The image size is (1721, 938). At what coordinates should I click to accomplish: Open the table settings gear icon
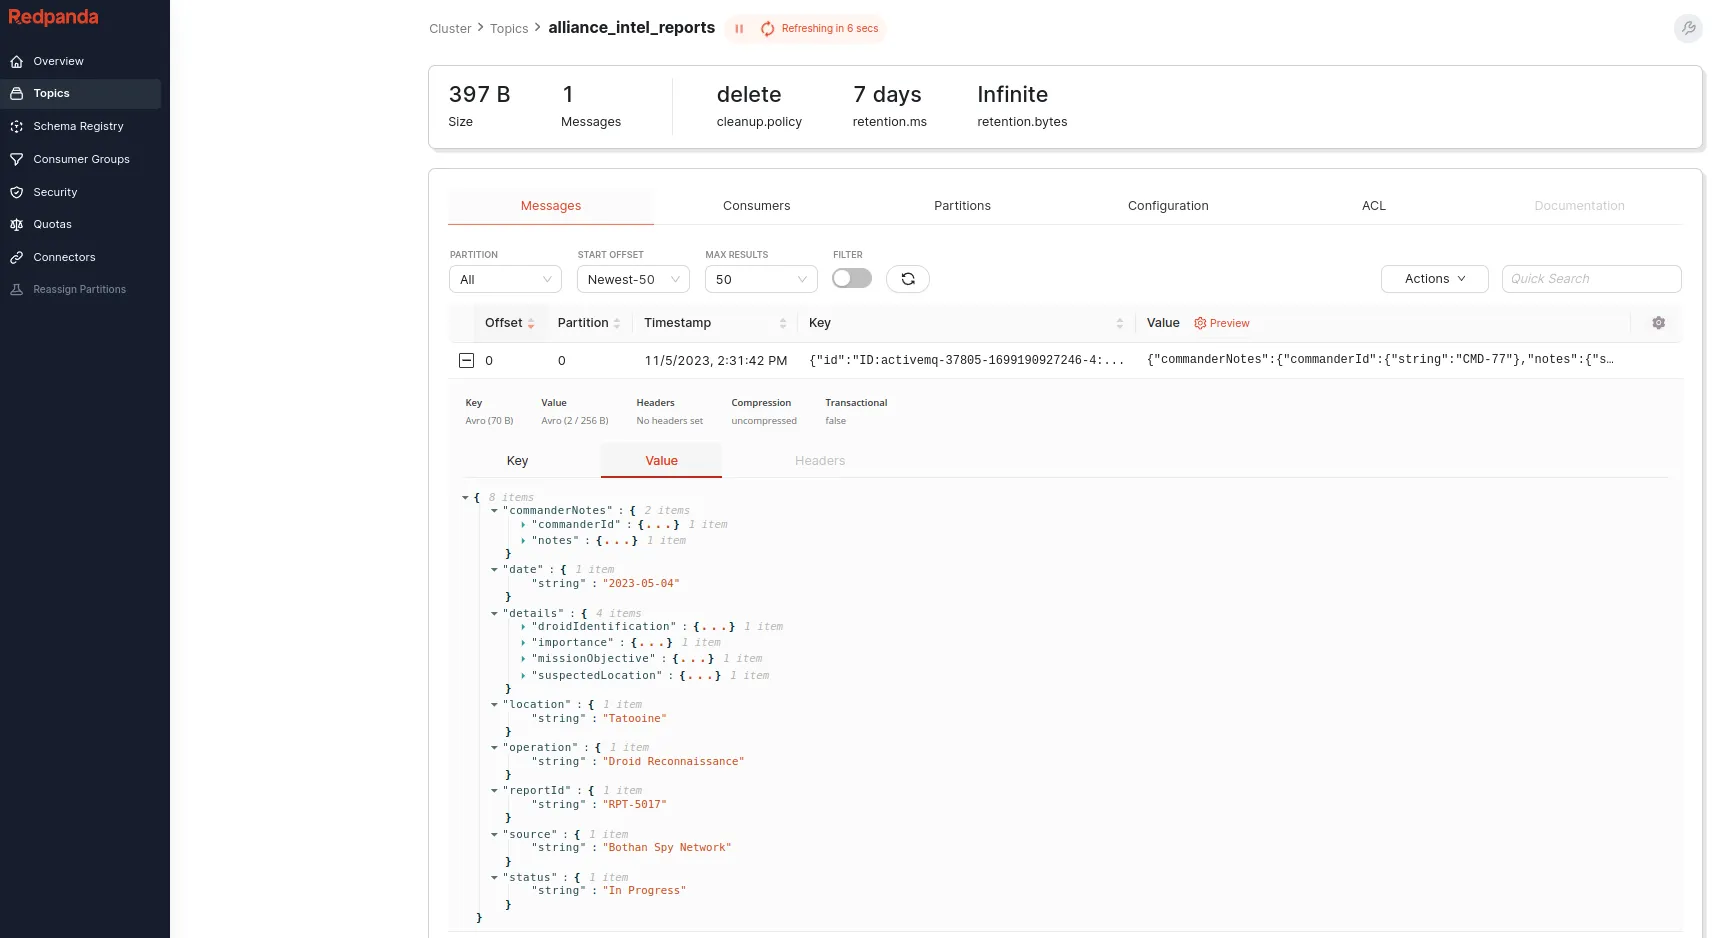click(1658, 323)
